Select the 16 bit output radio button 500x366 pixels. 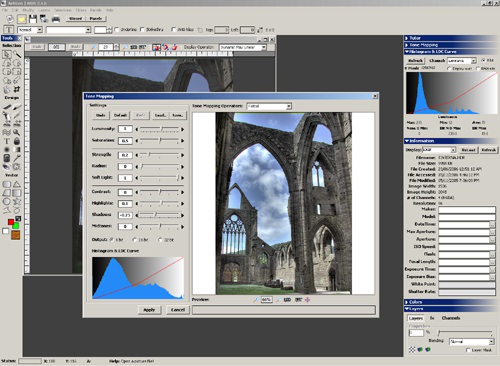[135, 240]
